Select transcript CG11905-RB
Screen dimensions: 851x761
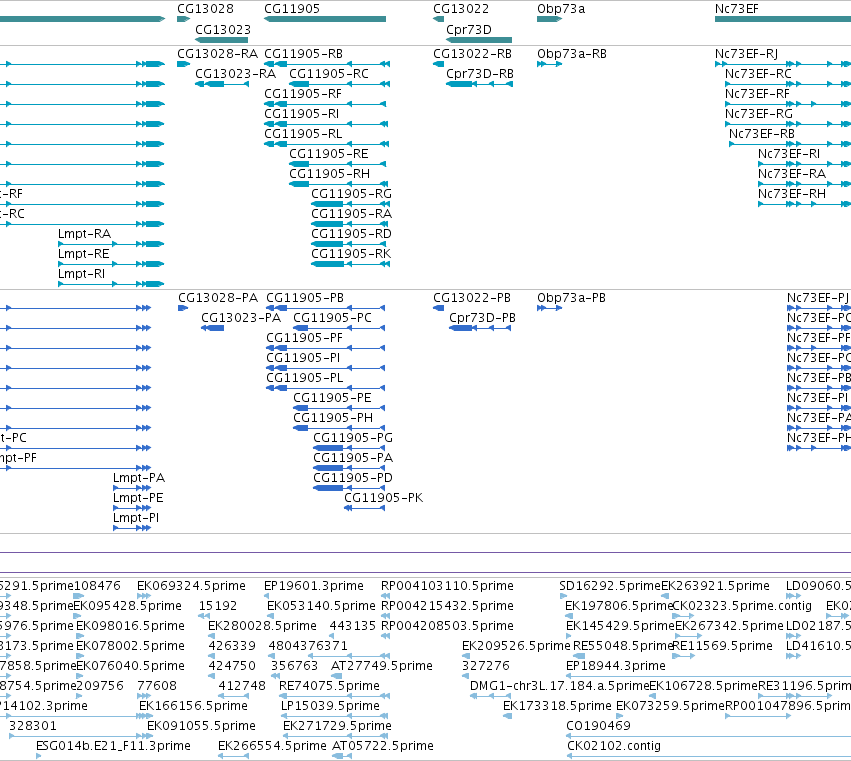pos(303,54)
